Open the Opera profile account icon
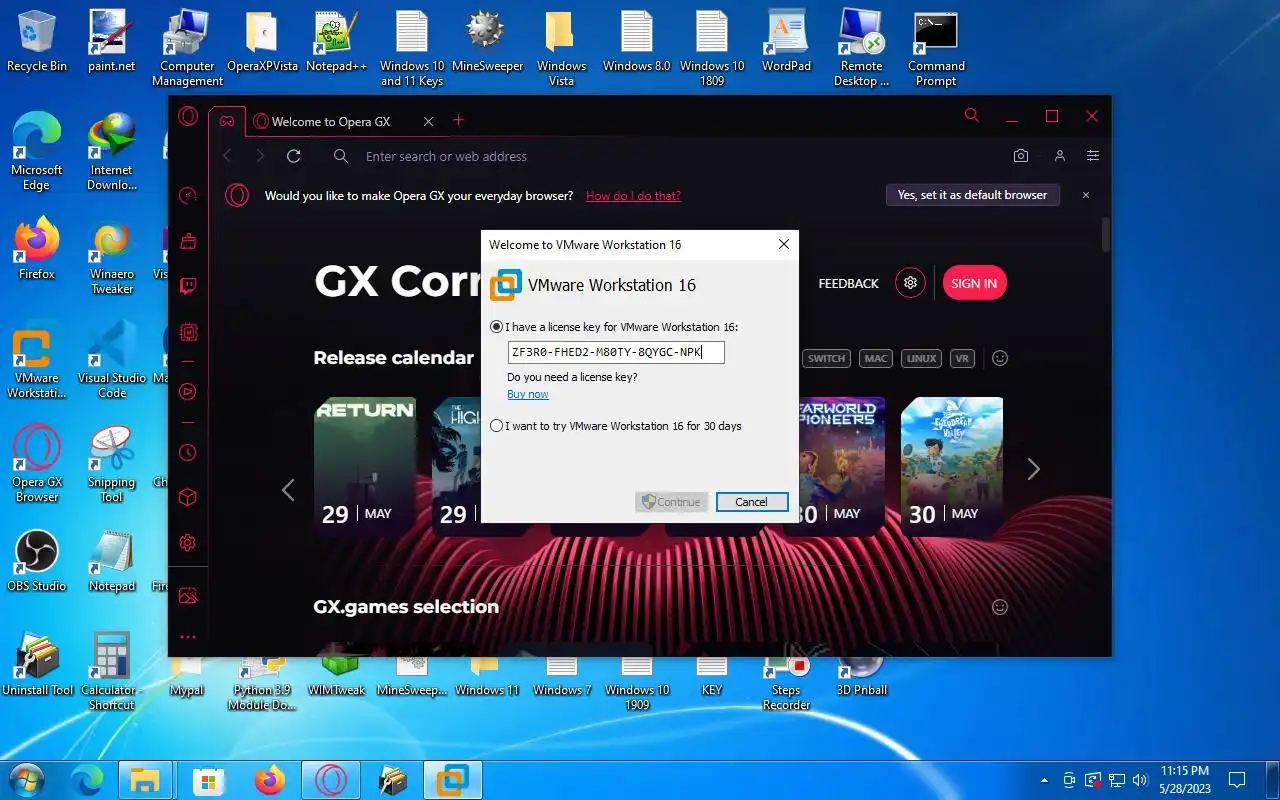The width and height of the screenshot is (1280, 800). (1059, 156)
